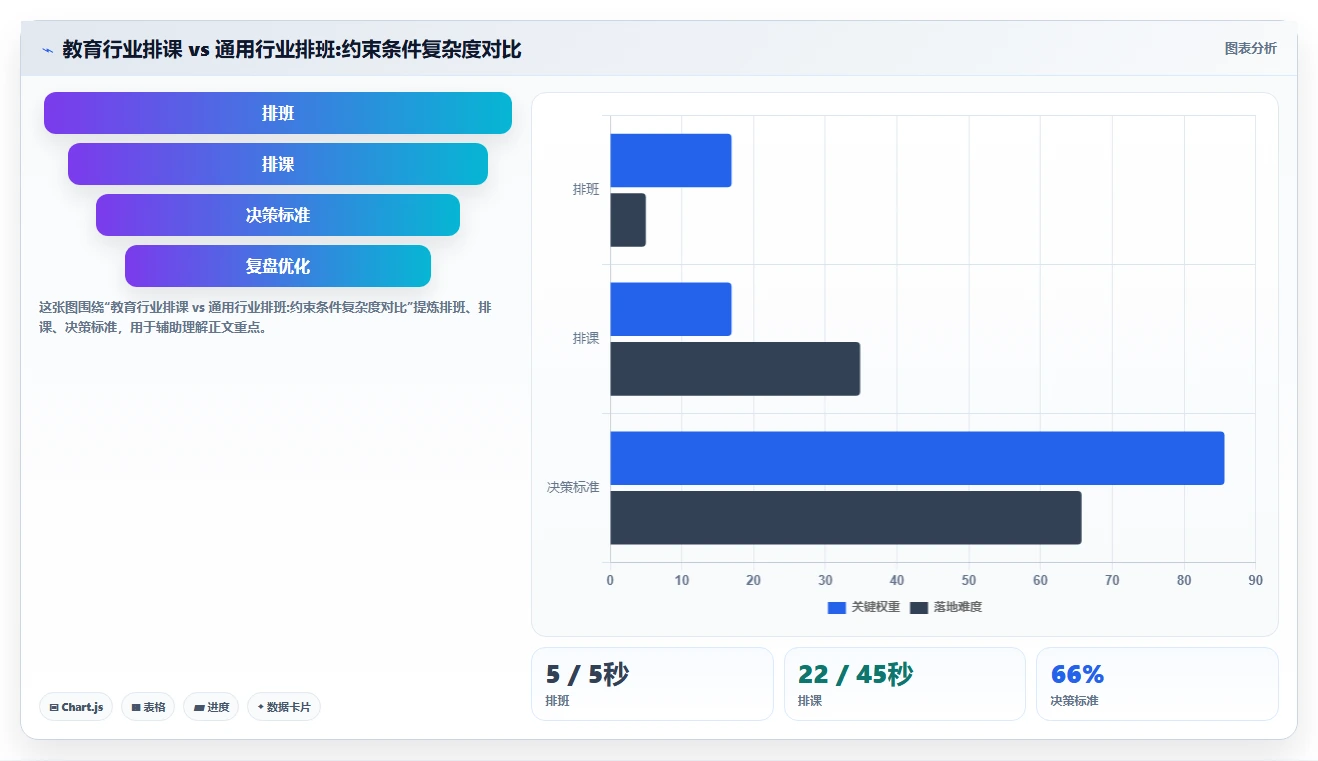Click the 排课 y-axis label
The image size is (1318, 761).
coord(586,339)
